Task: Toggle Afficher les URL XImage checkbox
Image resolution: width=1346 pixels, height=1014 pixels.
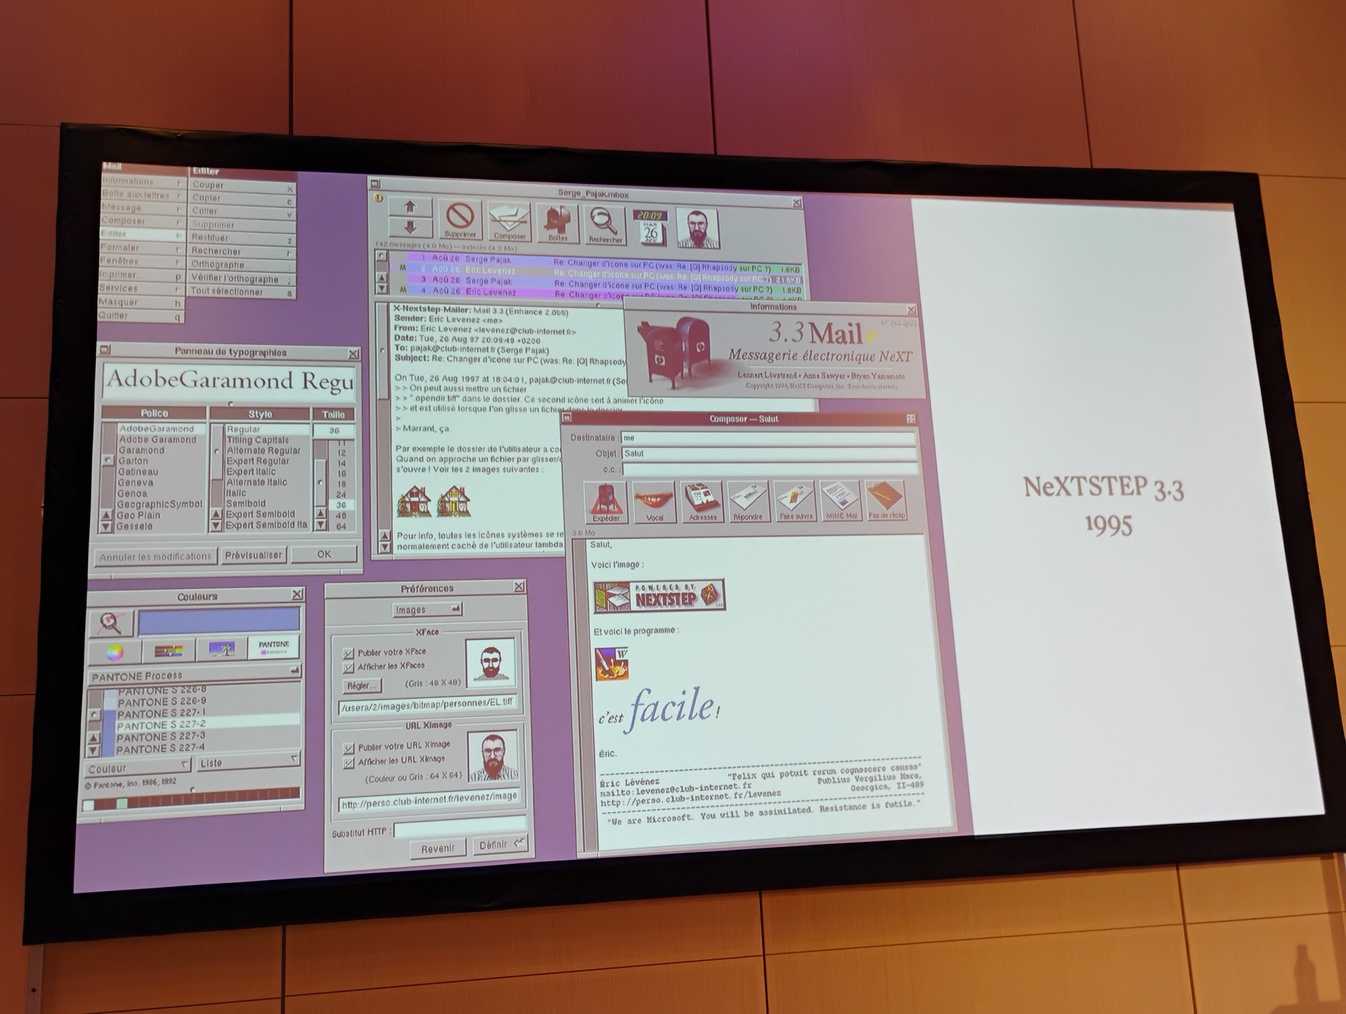Action: click(x=349, y=763)
